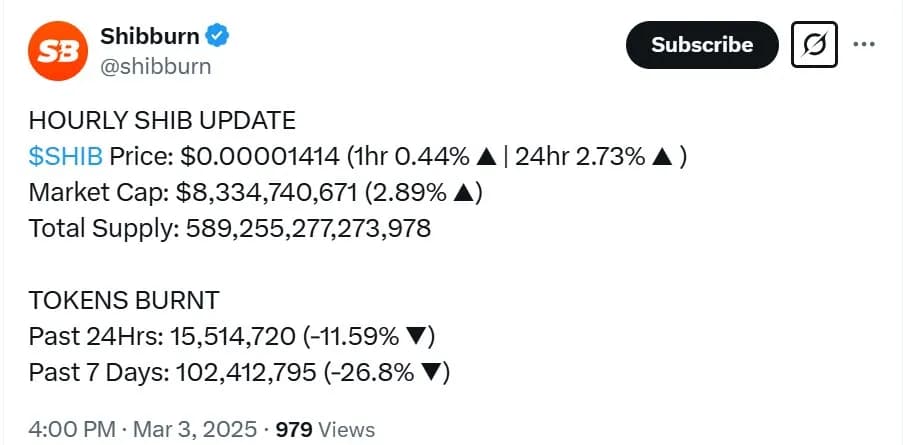This screenshot has height=445, width=903.
Task: Click the 4:00 PM Mar 3, 2025 timestamp
Action: point(142,429)
